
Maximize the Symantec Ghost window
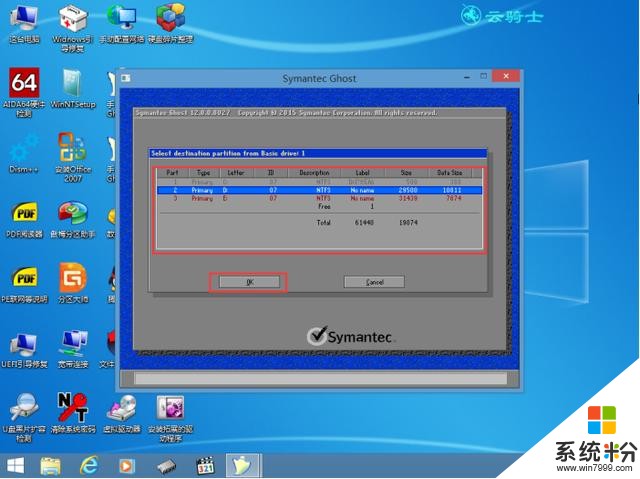[x=484, y=76]
